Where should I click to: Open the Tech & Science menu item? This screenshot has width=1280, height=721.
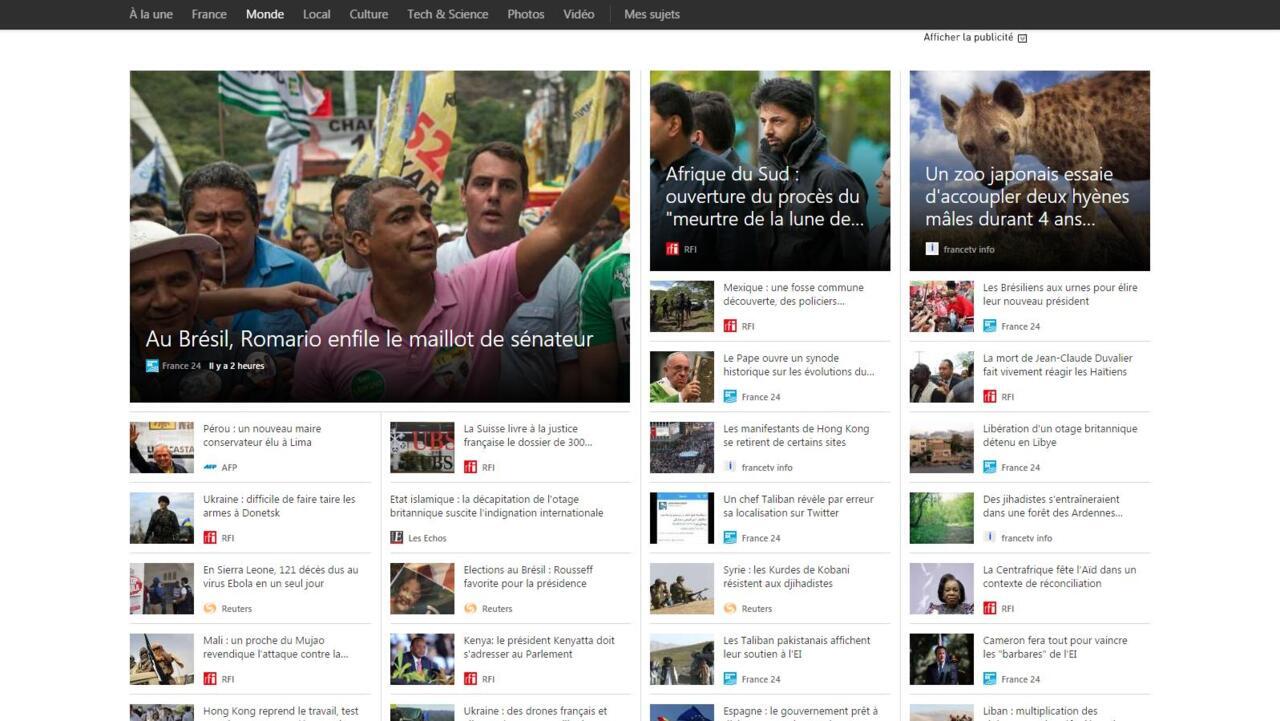coord(447,14)
